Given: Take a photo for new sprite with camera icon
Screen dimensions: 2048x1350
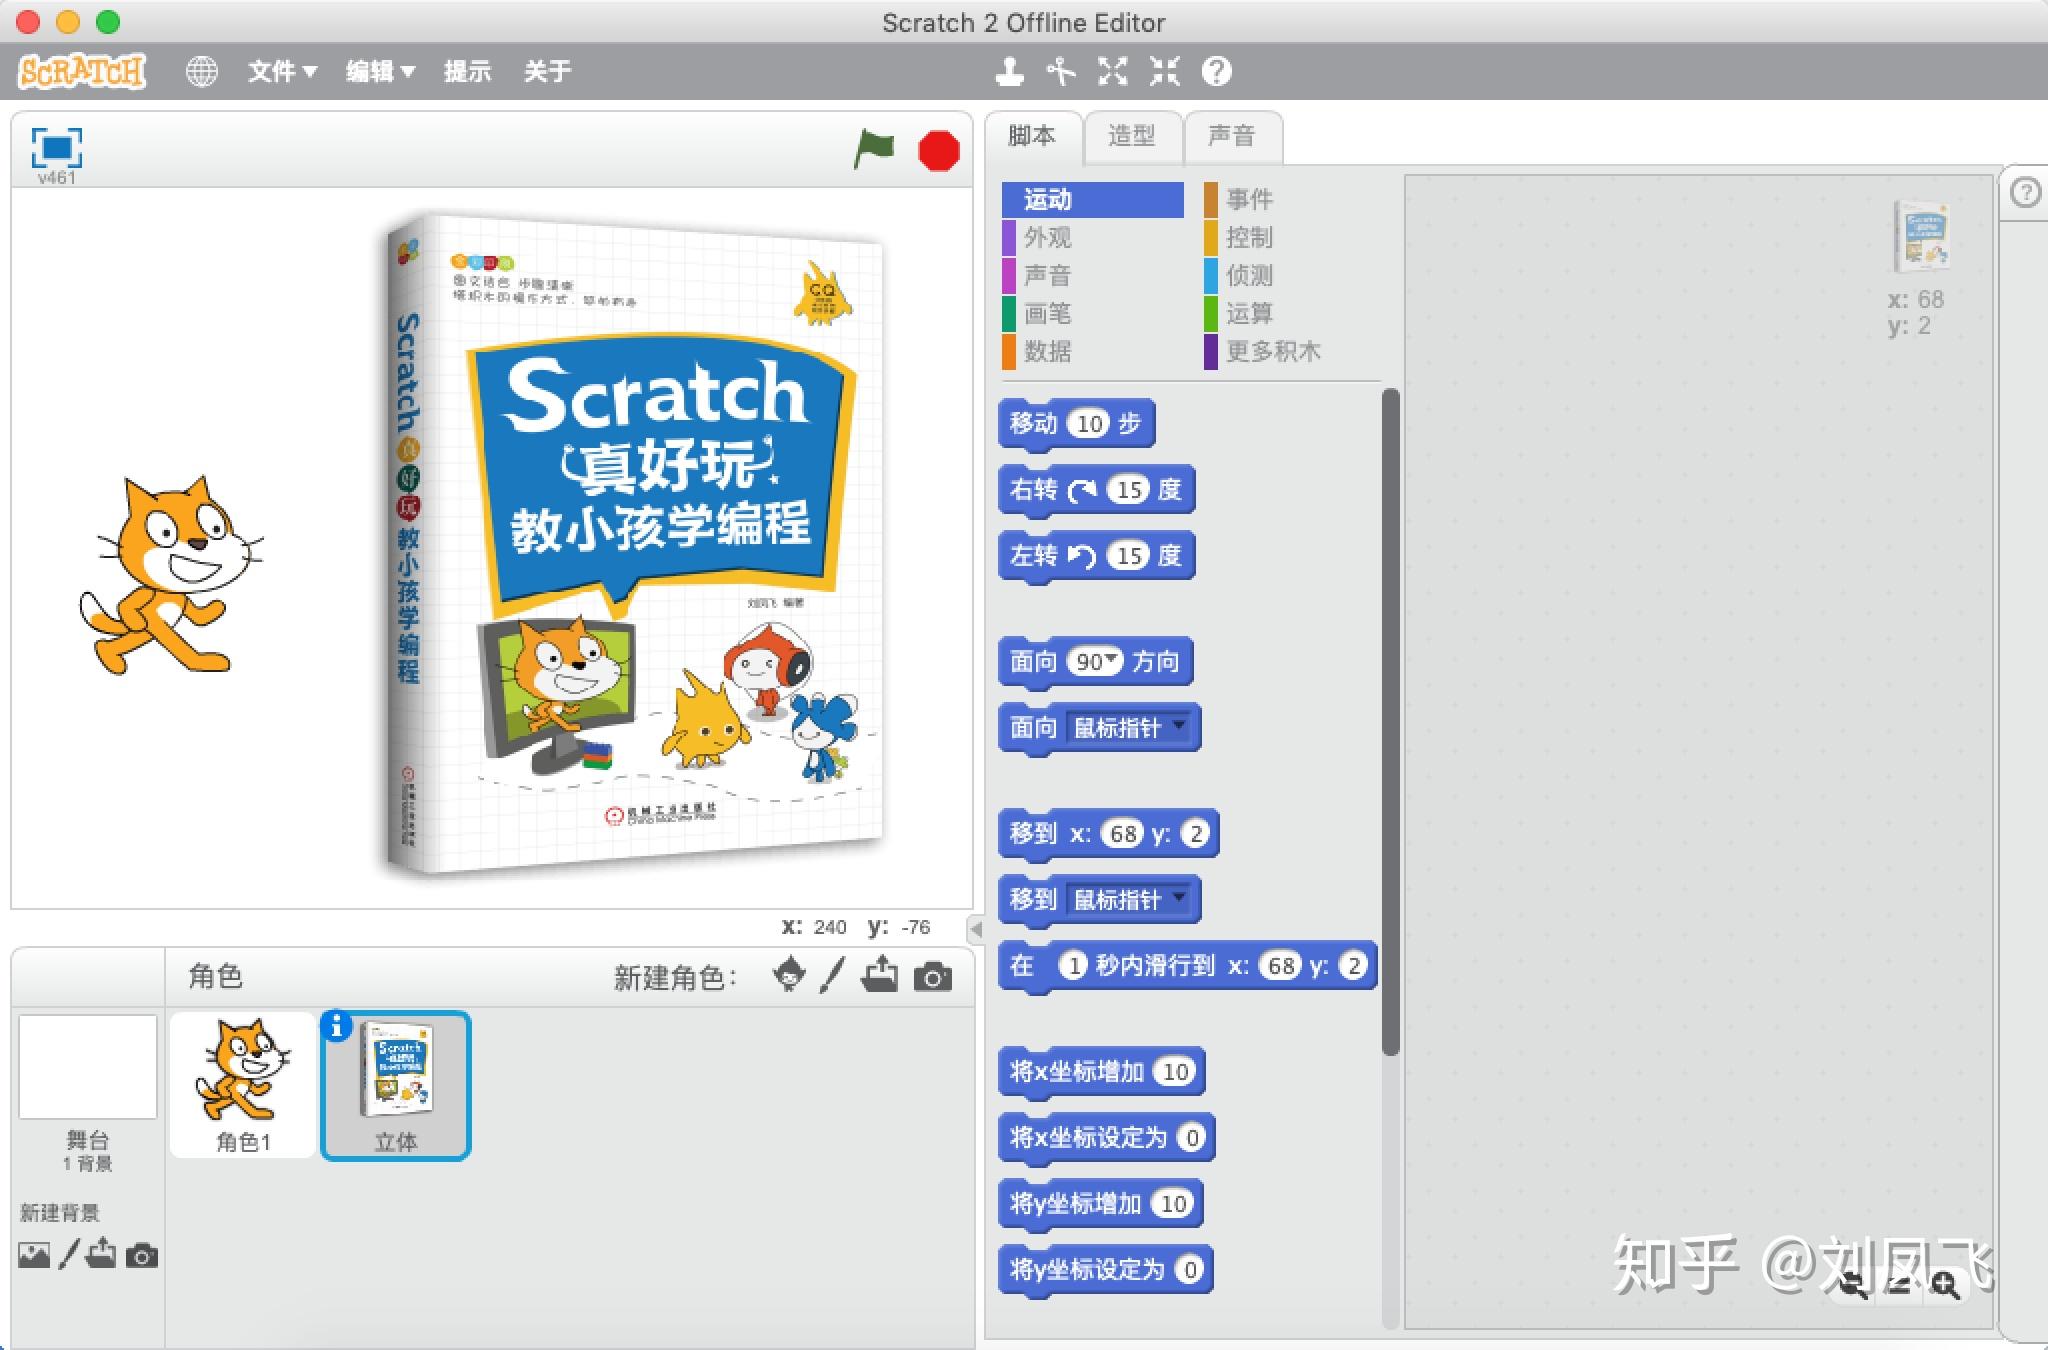Looking at the screenshot, I should click(x=934, y=976).
